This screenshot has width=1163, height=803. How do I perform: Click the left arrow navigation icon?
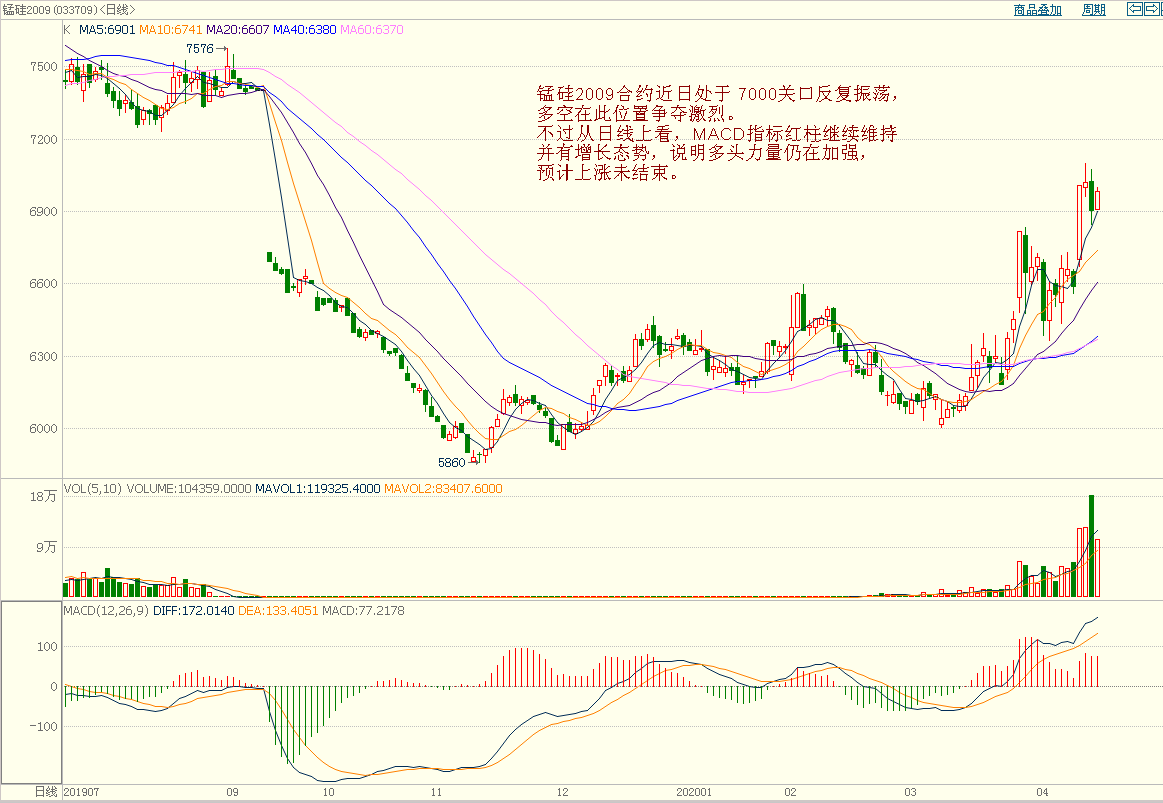pos(1134,9)
